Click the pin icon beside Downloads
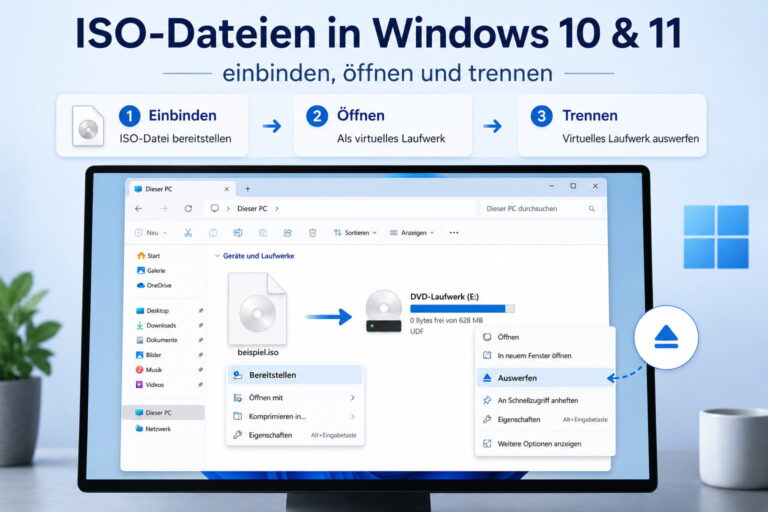This screenshot has width=768, height=512. click(x=200, y=325)
